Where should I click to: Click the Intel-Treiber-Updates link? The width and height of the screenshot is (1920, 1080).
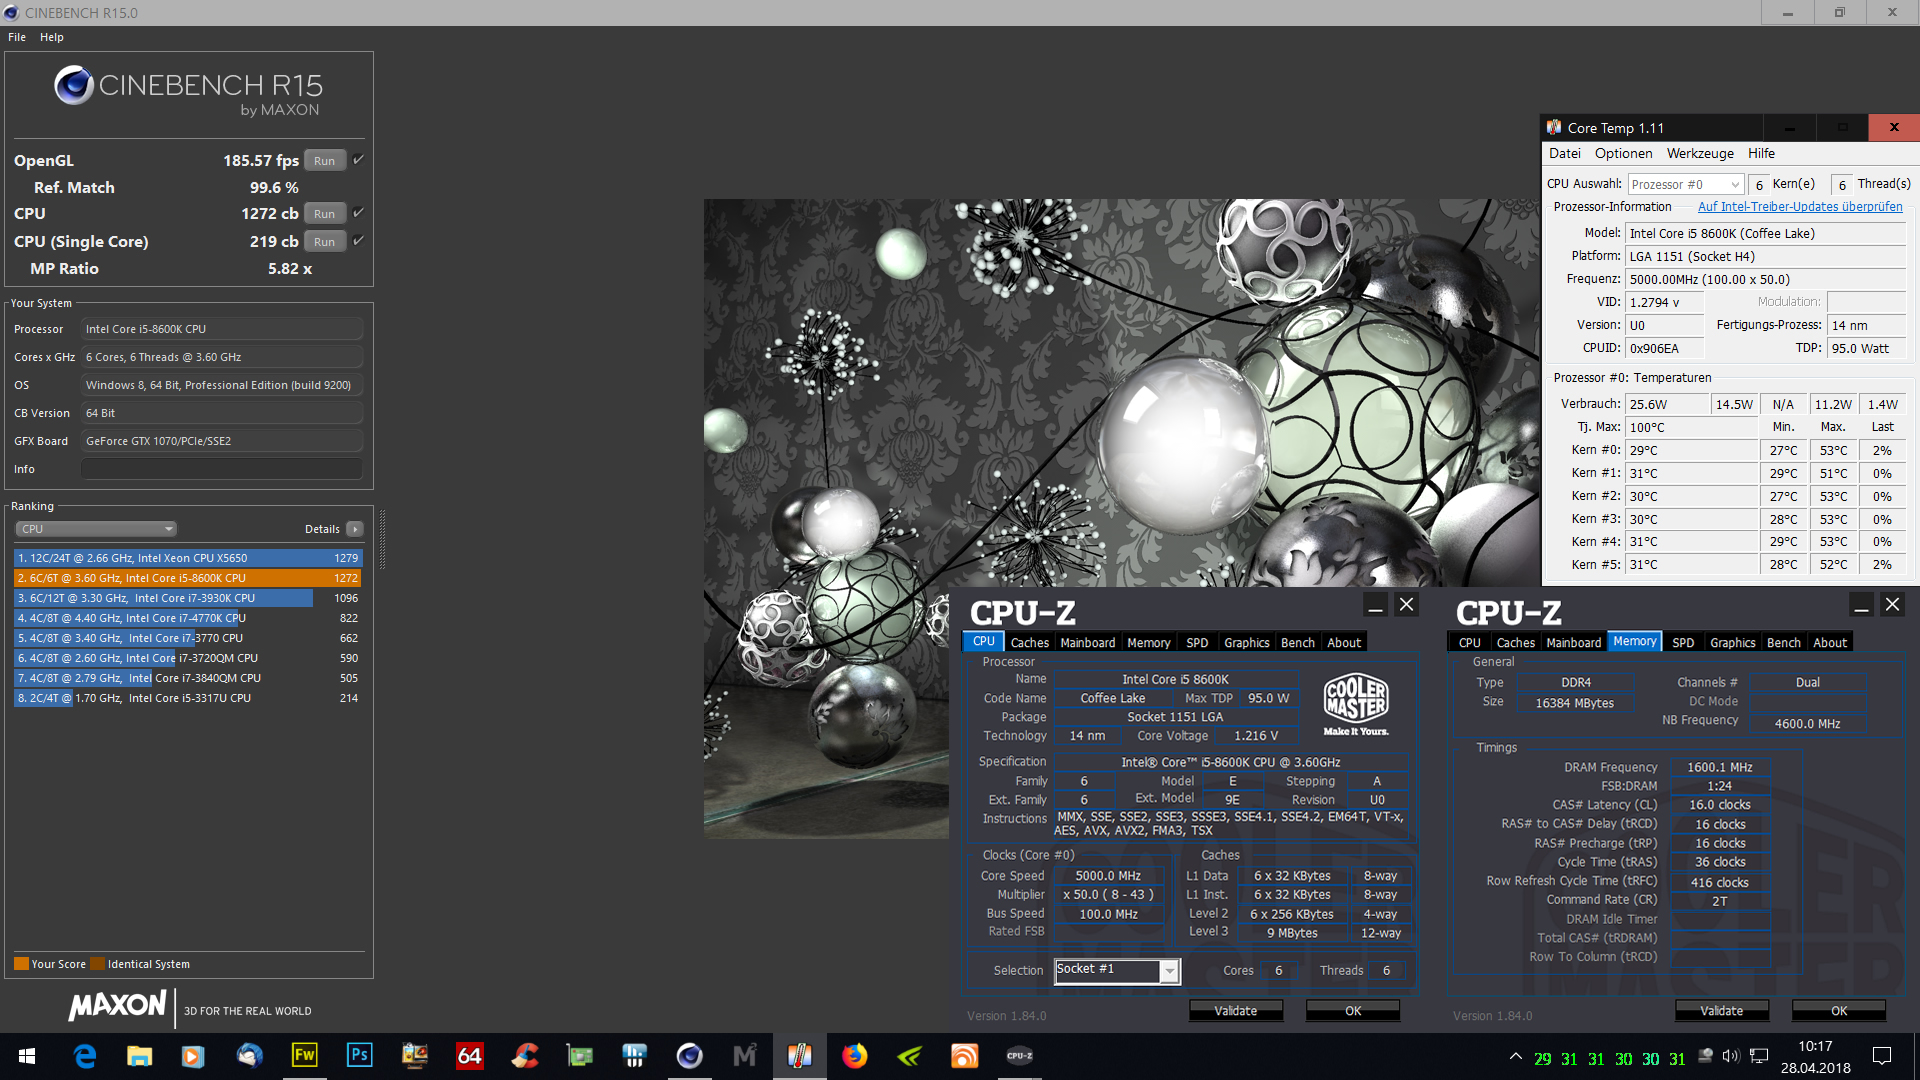pyautogui.click(x=1800, y=207)
